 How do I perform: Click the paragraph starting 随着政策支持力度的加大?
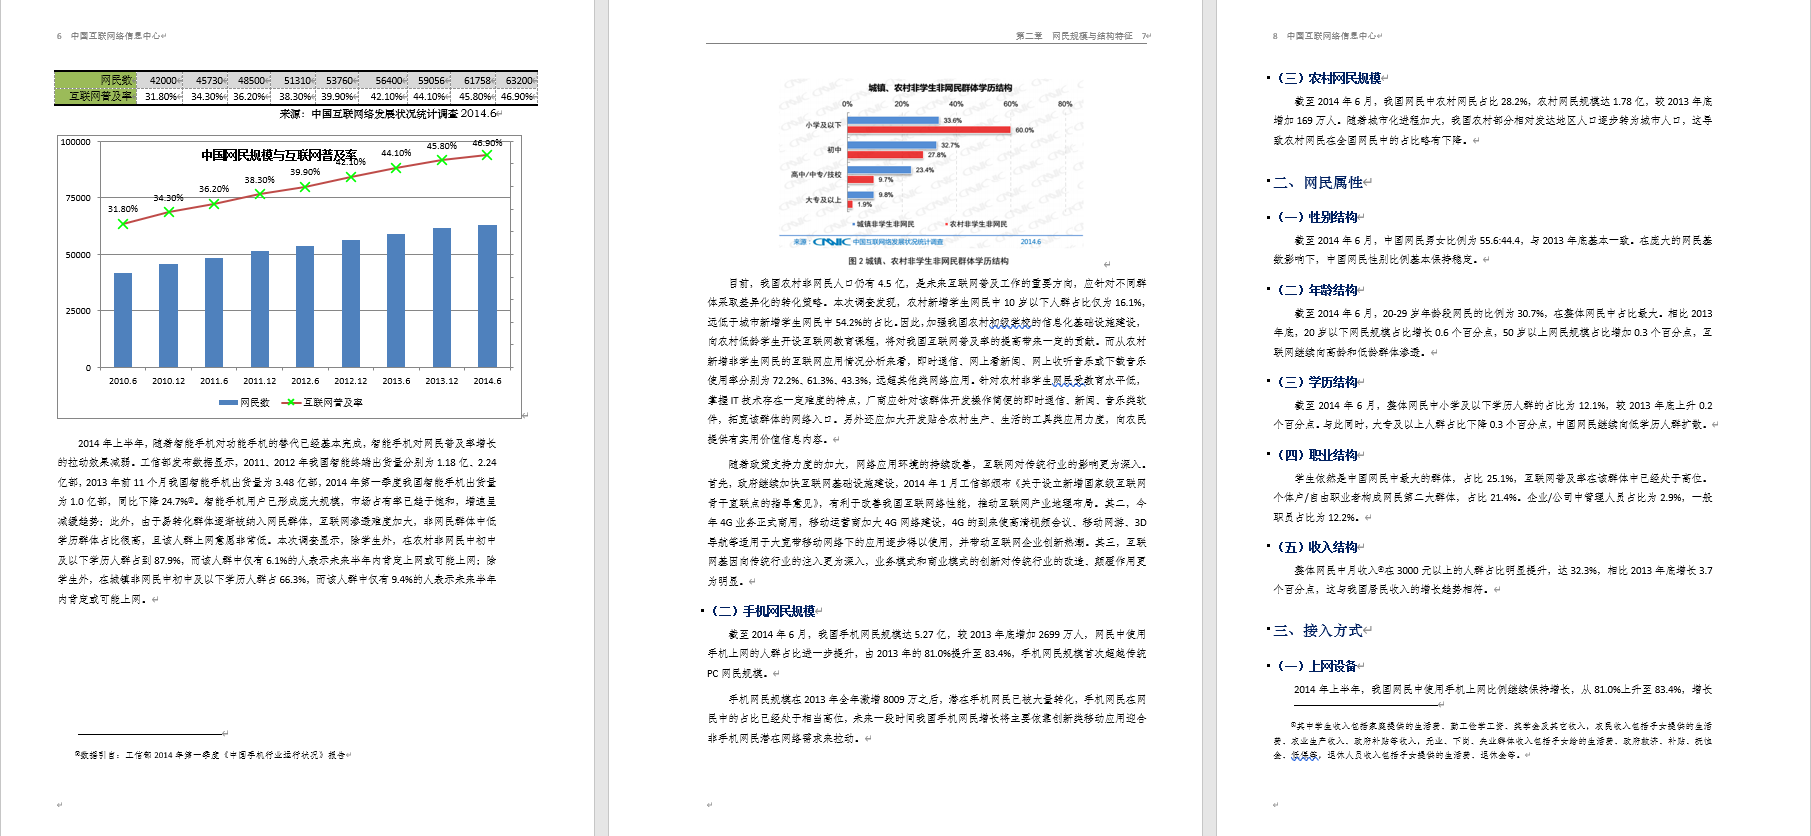click(927, 523)
